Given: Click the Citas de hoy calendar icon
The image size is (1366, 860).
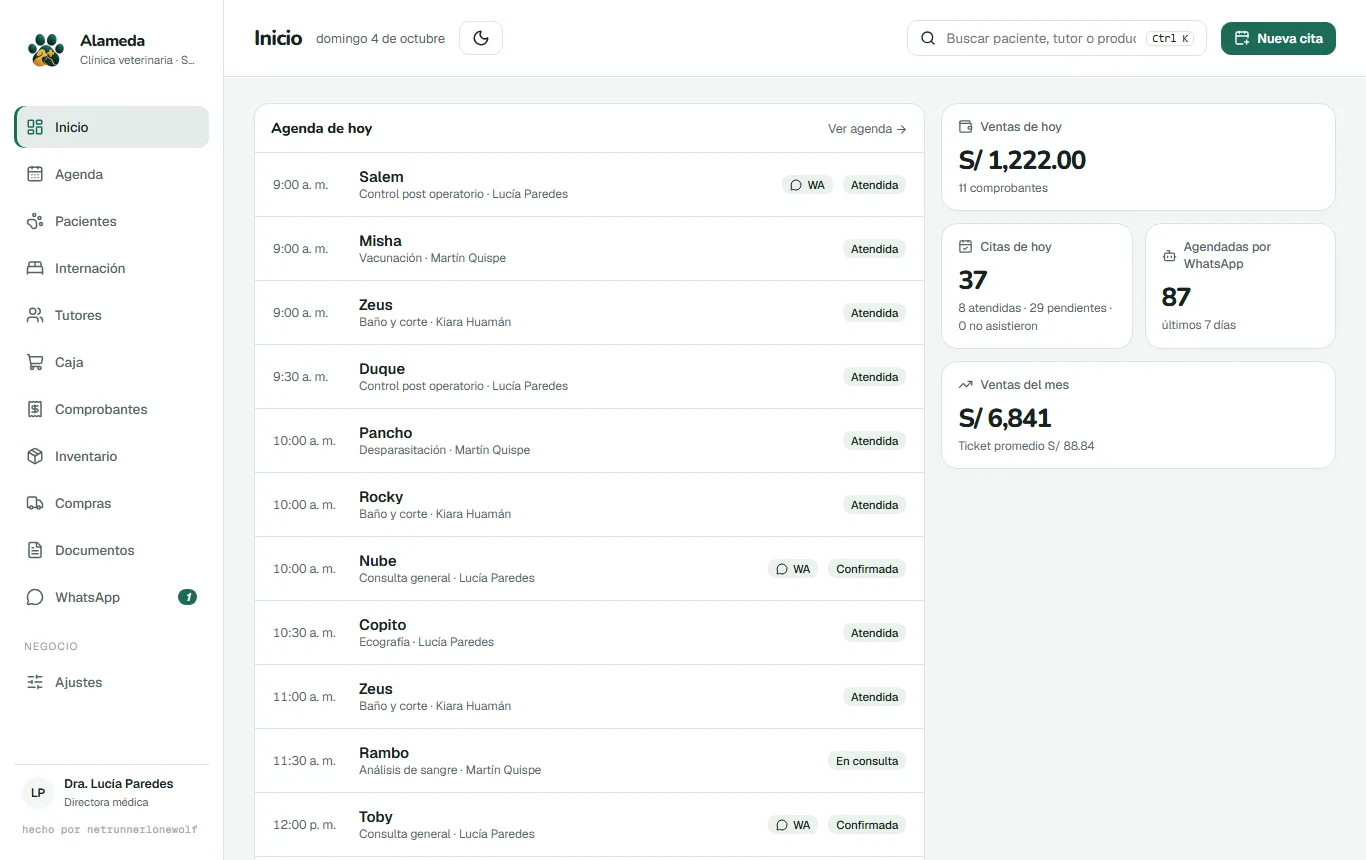Looking at the screenshot, I should pos(966,247).
